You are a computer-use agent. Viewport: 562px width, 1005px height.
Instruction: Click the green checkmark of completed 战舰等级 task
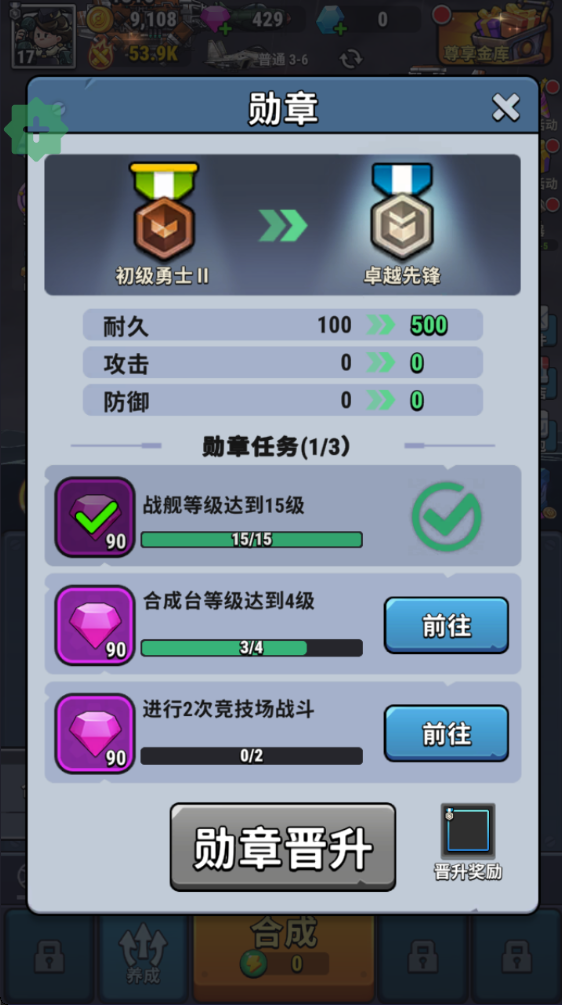tap(447, 517)
